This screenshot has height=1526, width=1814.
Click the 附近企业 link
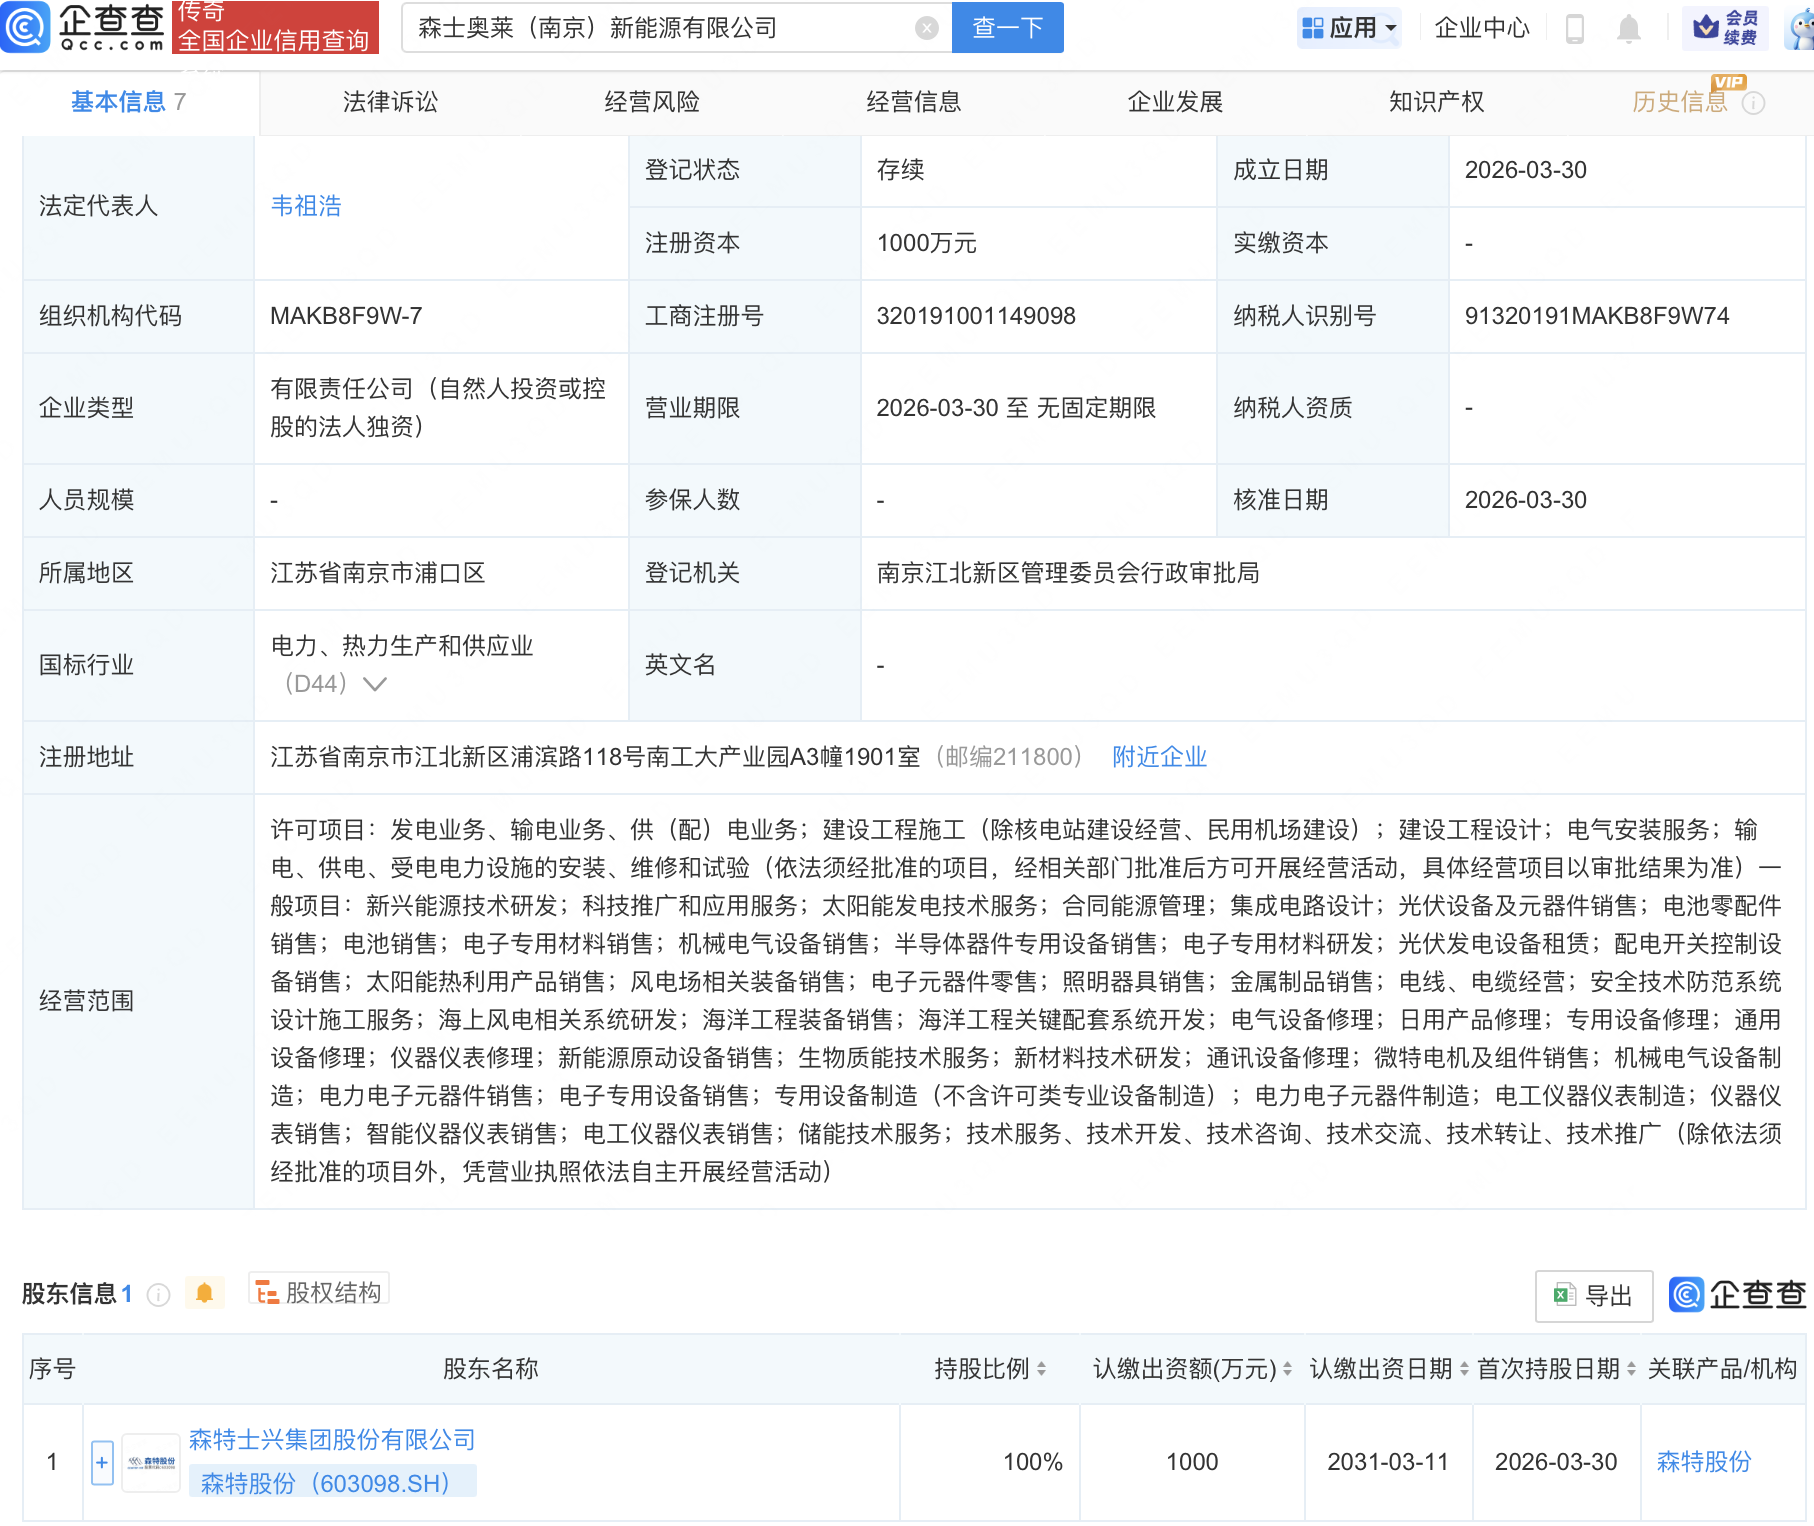tap(1158, 757)
